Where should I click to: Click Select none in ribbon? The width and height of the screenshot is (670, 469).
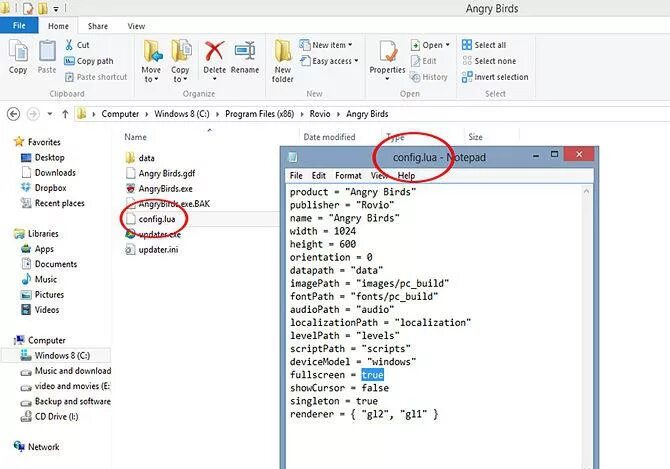(x=489, y=61)
